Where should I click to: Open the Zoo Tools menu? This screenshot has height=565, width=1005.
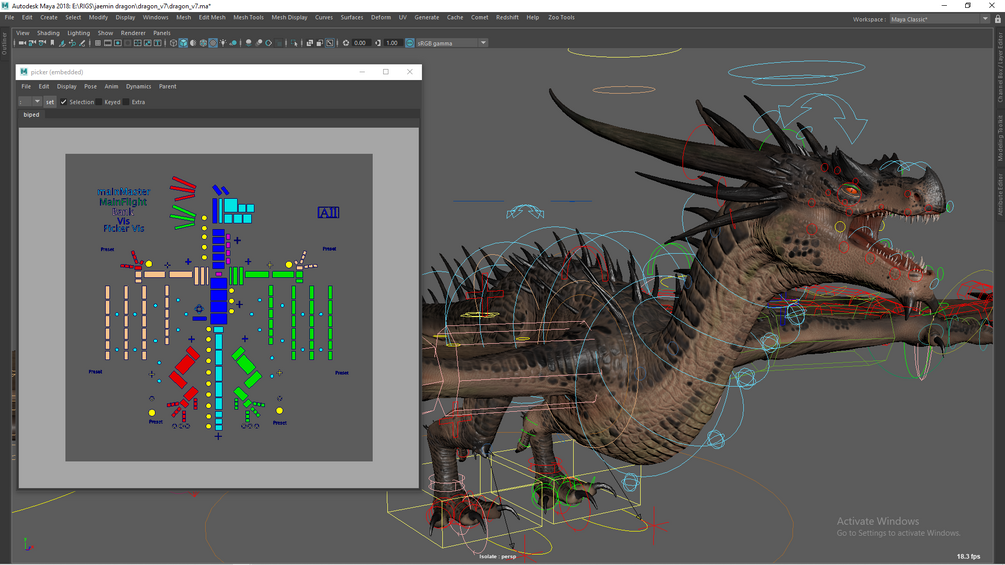(561, 17)
